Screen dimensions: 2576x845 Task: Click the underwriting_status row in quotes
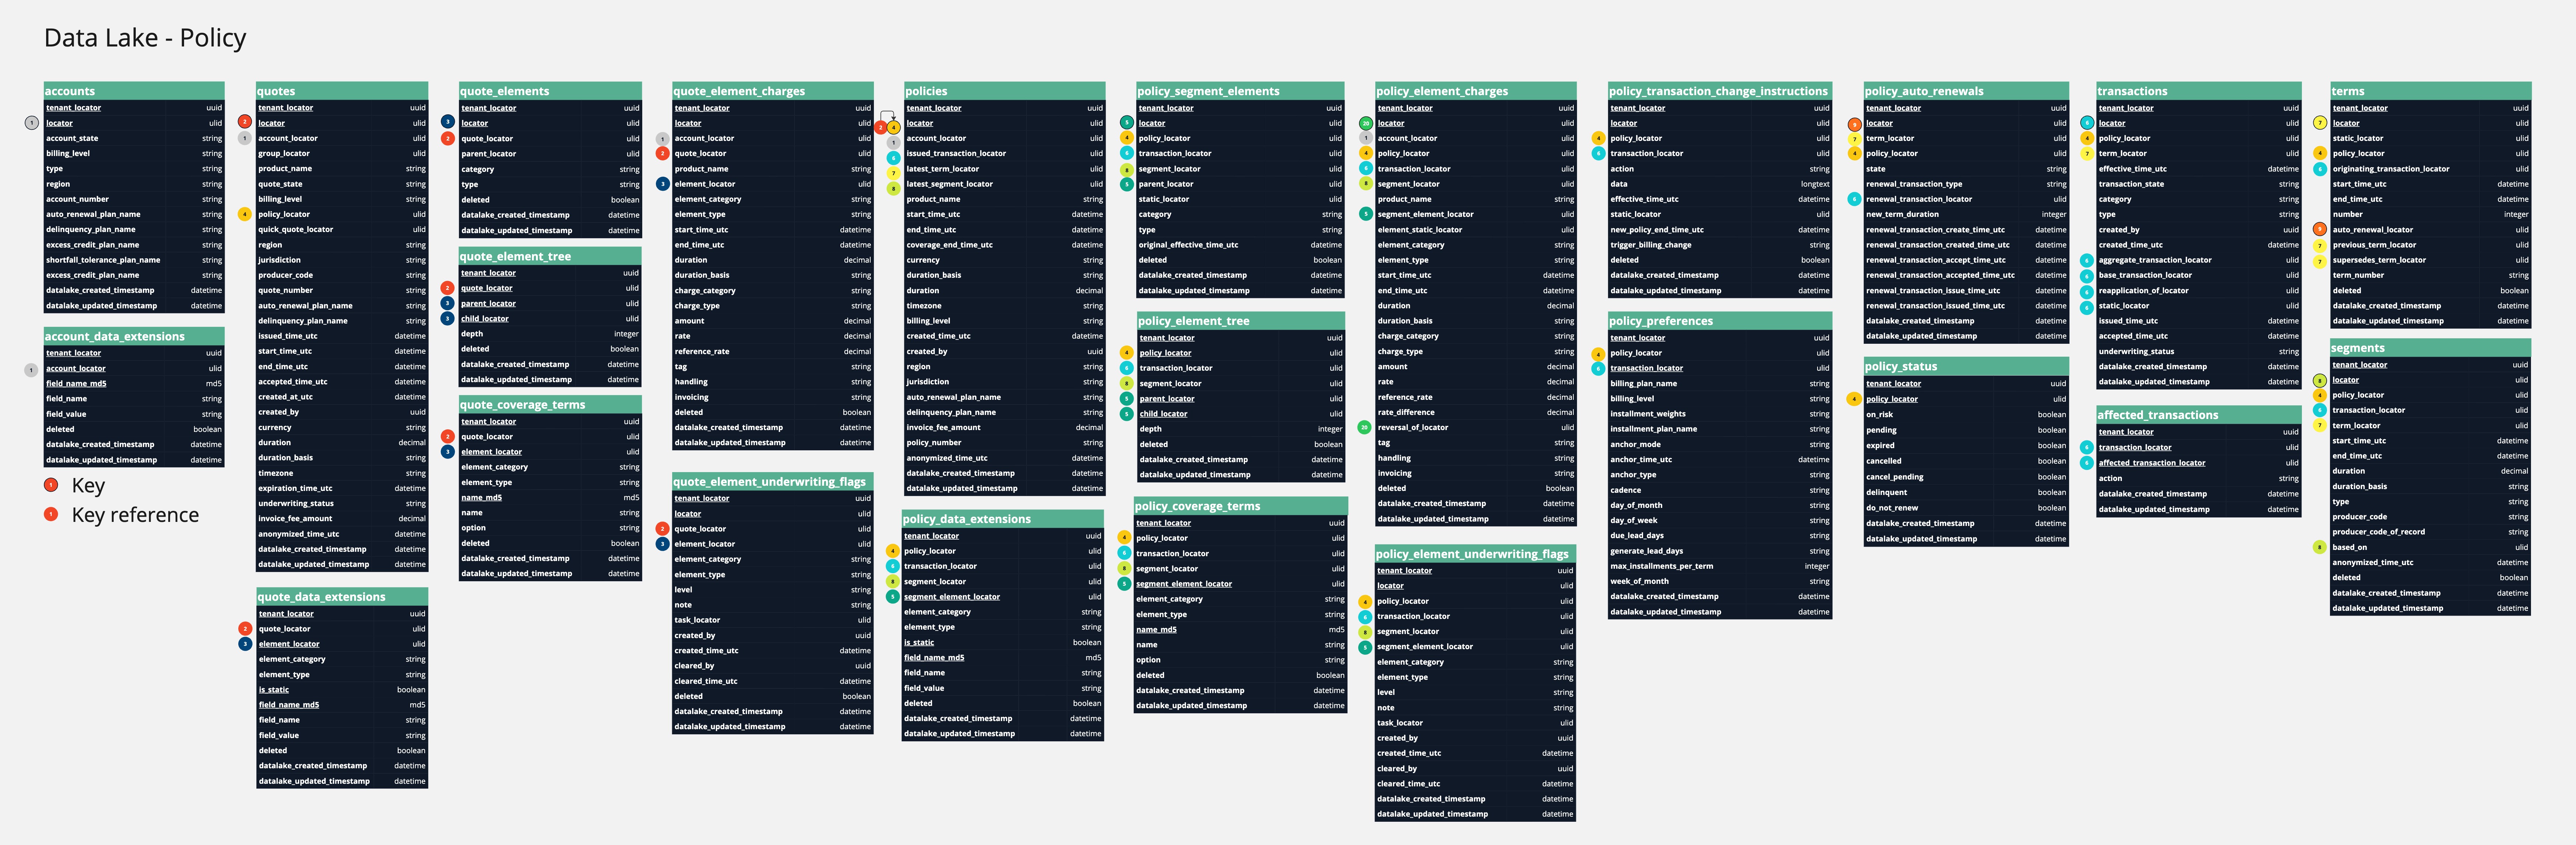pos(342,503)
